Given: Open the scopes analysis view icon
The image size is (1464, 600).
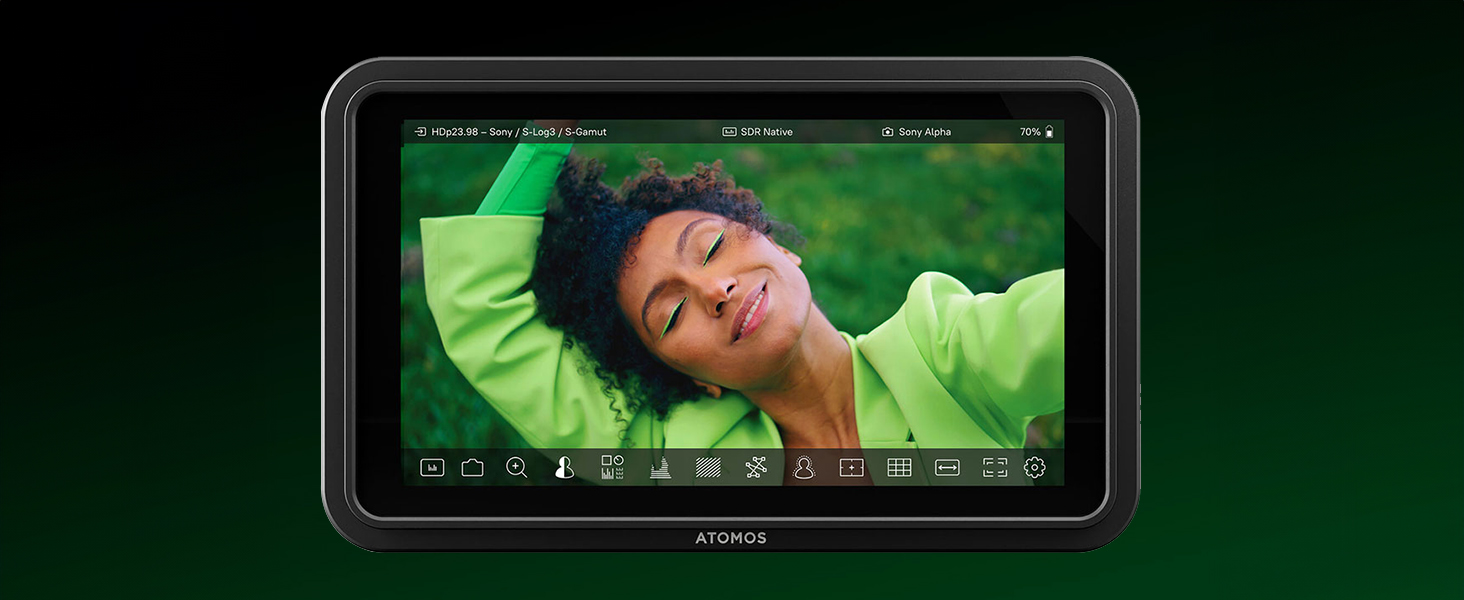Looking at the screenshot, I should coord(612,467).
